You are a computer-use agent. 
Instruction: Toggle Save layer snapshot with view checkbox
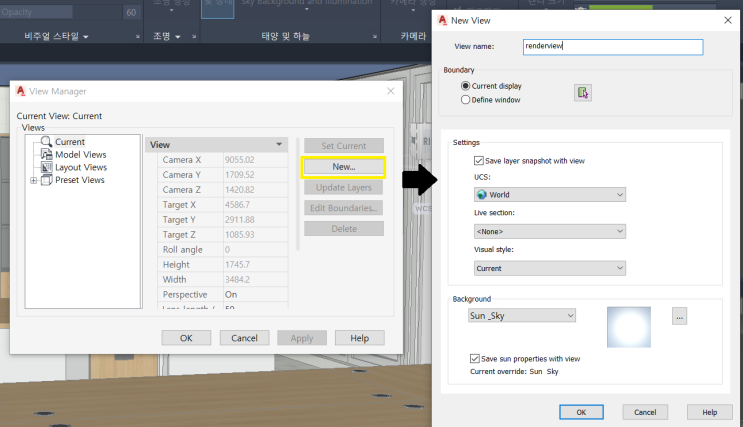479,161
